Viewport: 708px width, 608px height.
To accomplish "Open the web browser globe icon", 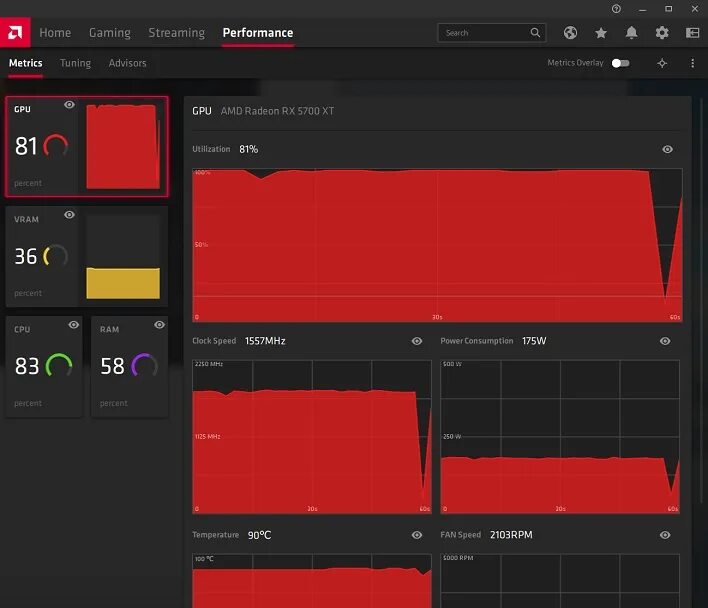I will tap(570, 32).
